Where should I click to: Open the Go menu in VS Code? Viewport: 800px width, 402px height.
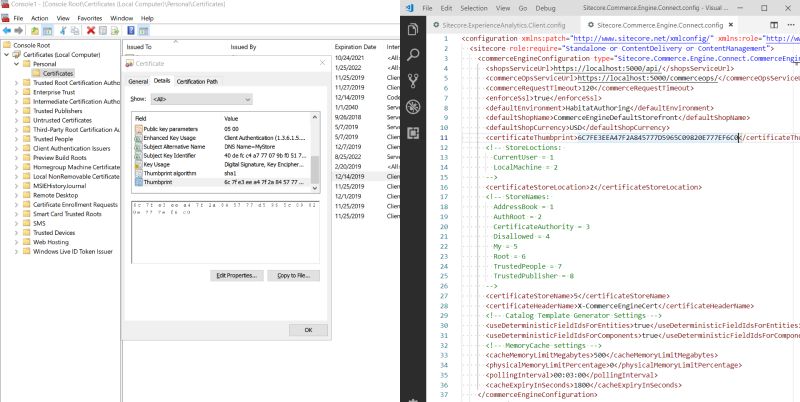tap(522, 8)
